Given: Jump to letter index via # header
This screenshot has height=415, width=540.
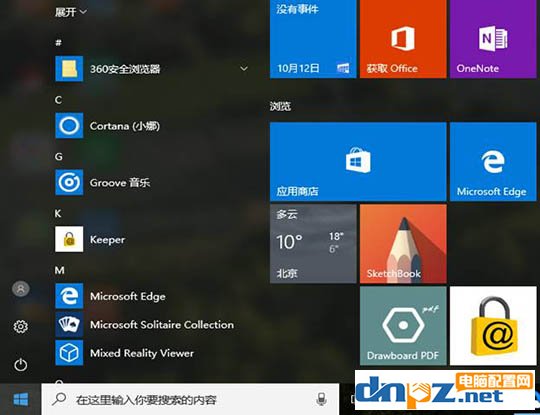Looking at the screenshot, I should pyautogui.click(x=59, y=43).
